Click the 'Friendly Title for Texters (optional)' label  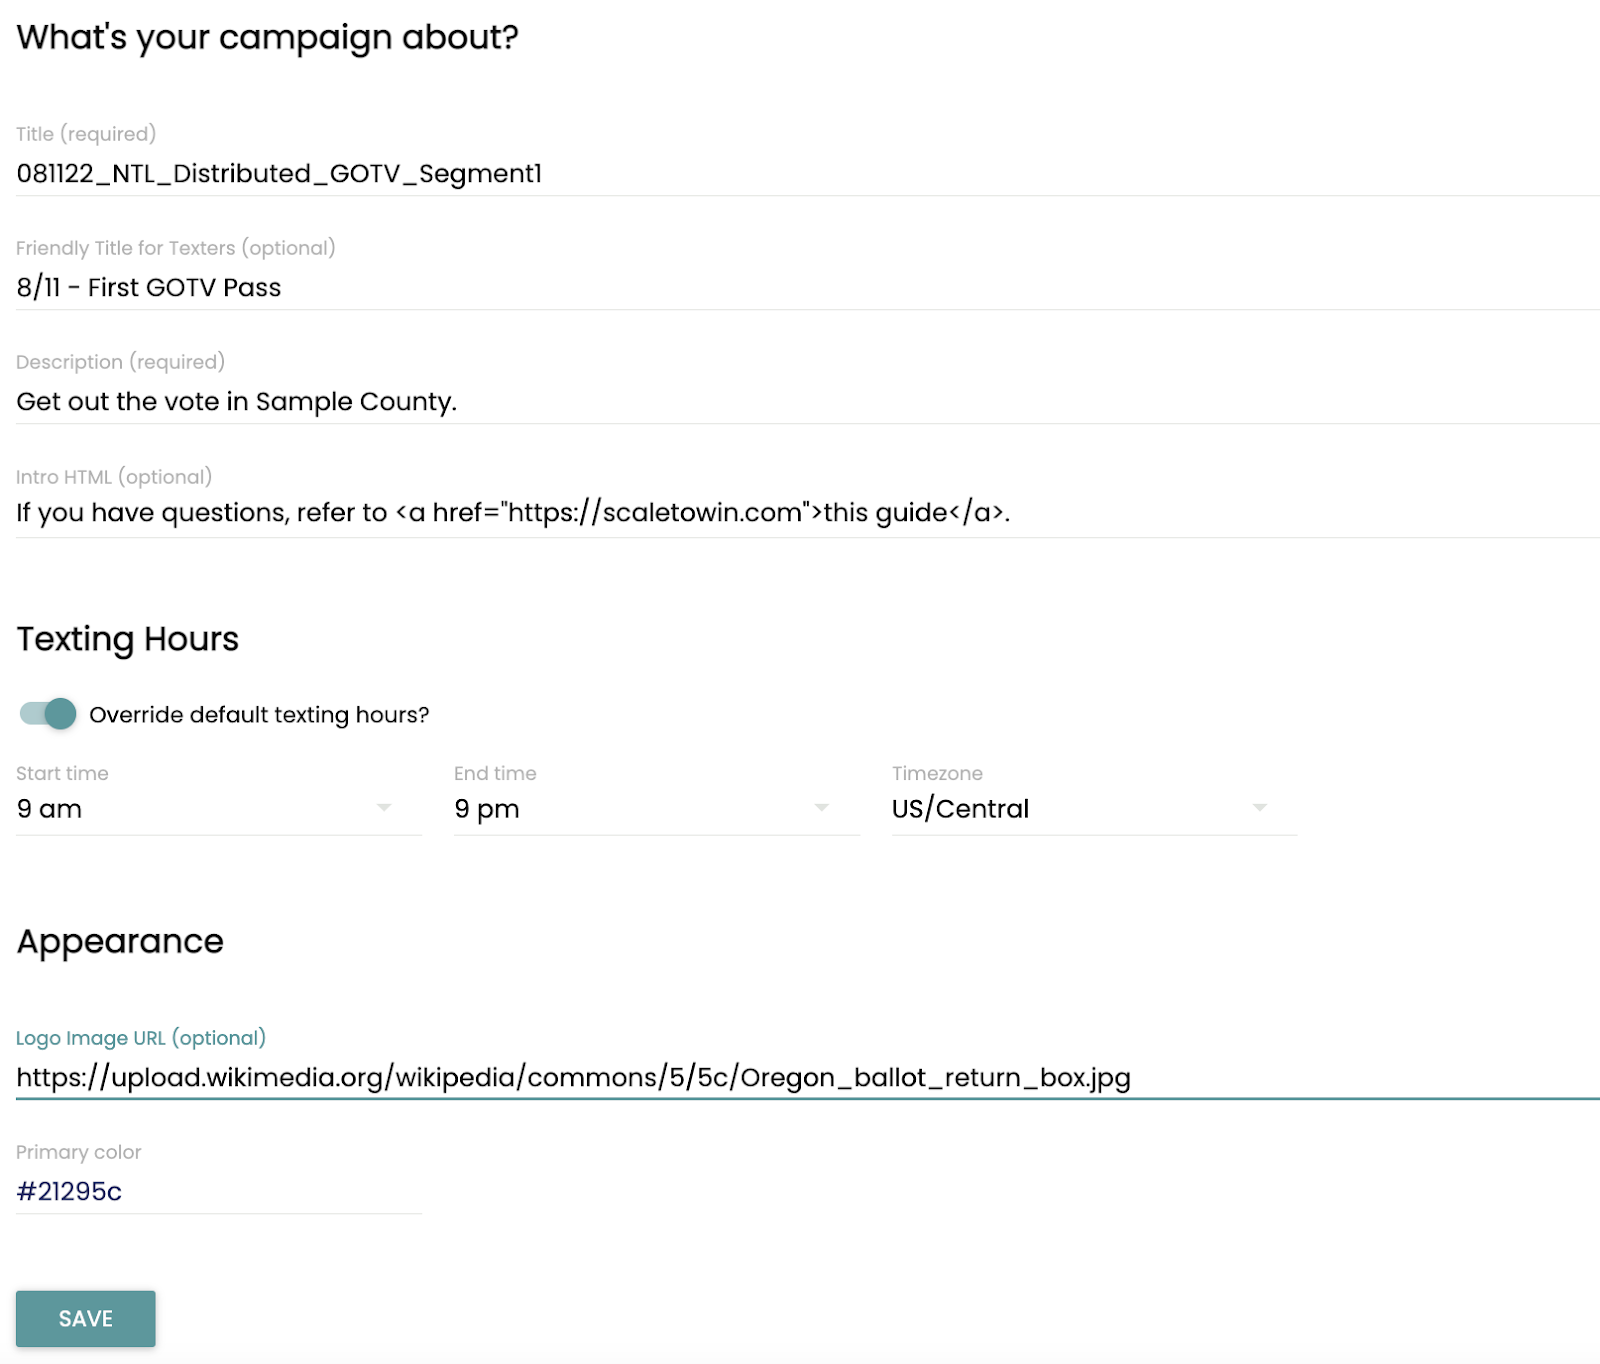(x=176, y=248)
